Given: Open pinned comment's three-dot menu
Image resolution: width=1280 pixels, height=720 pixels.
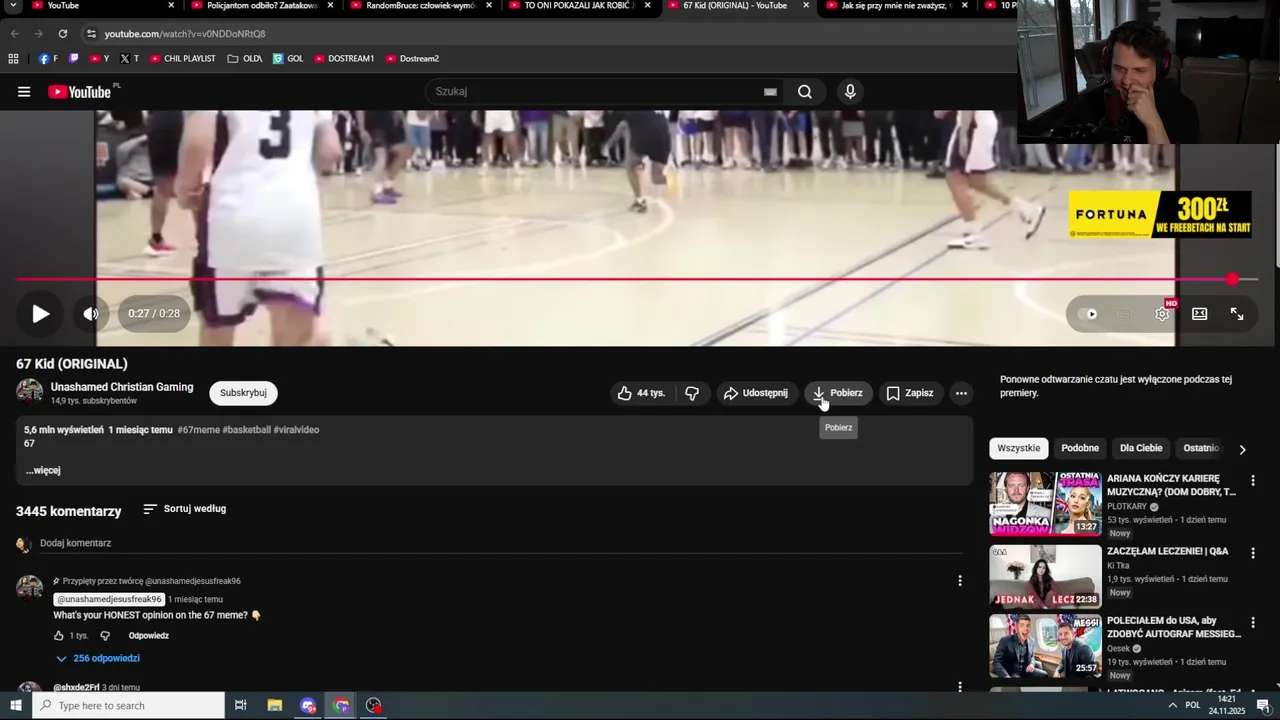Looking at the screenshot, I should coord(960,581).
